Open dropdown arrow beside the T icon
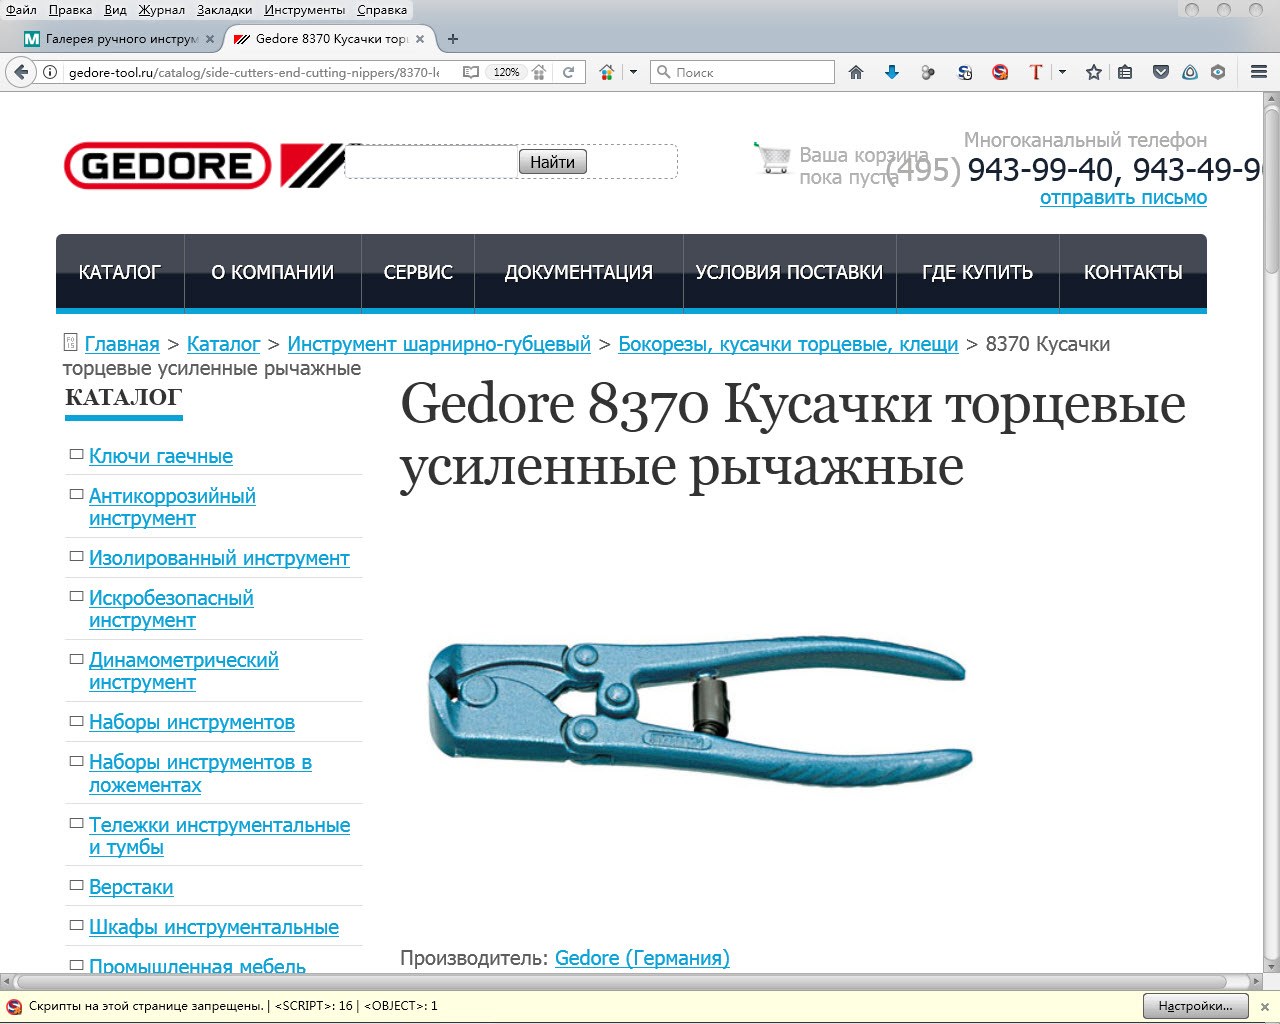Viewport: 1280px width, 1024px height. click(1062, 72)
